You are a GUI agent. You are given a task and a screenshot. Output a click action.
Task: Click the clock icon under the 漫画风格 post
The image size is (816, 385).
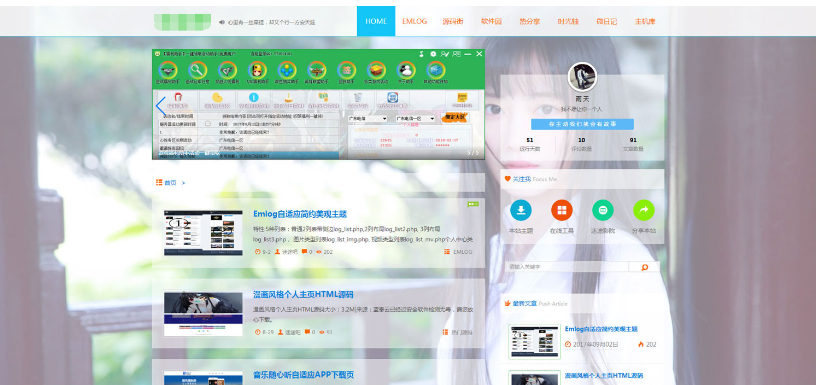258,332
